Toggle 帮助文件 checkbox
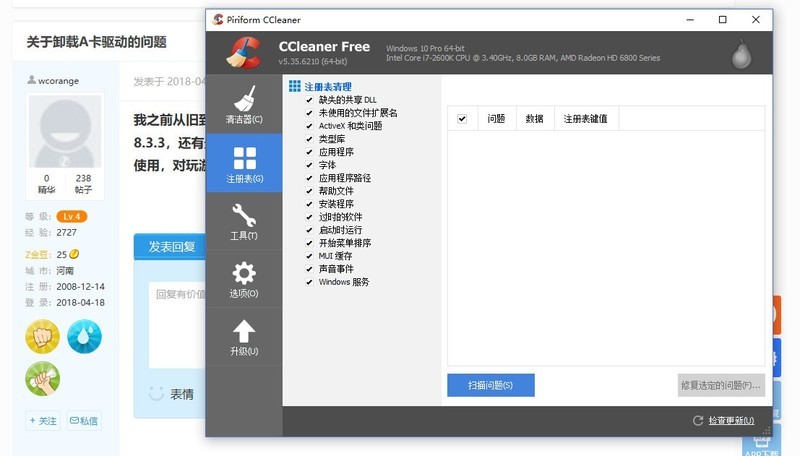The width and height of the screenshot is (800, 456). (x=309, y=191)
